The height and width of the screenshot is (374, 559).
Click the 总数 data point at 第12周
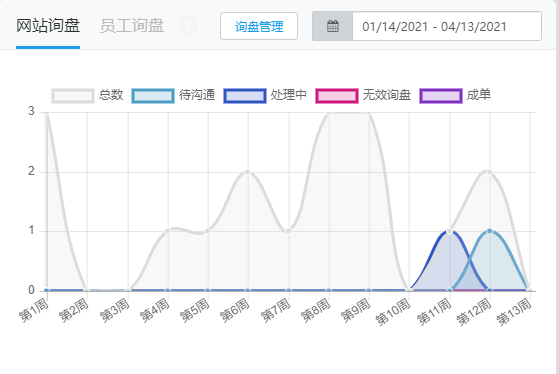pyautogui.click(x=489, y=172)
